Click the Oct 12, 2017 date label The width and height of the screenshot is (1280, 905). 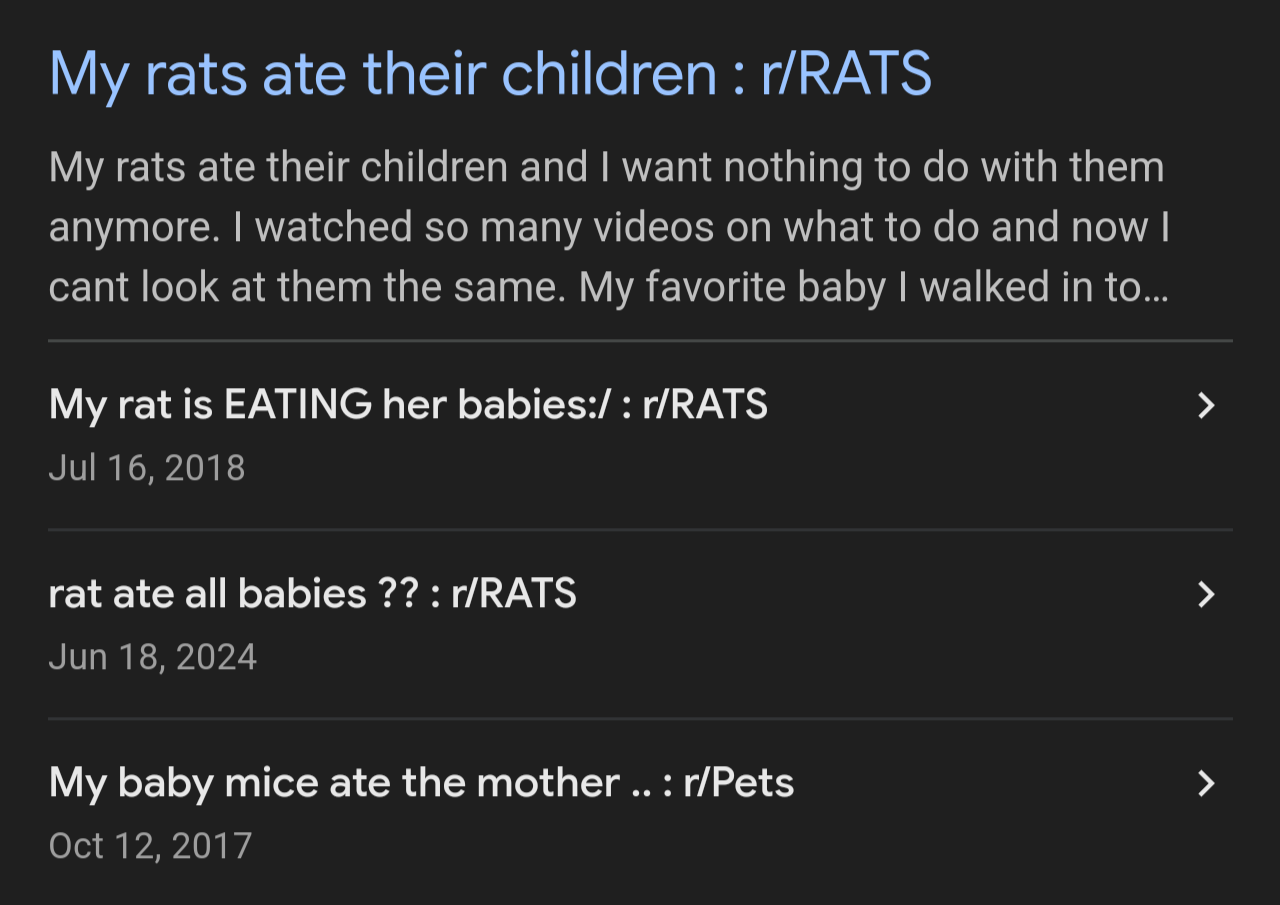pyautogui.click(x=150, y=846)
